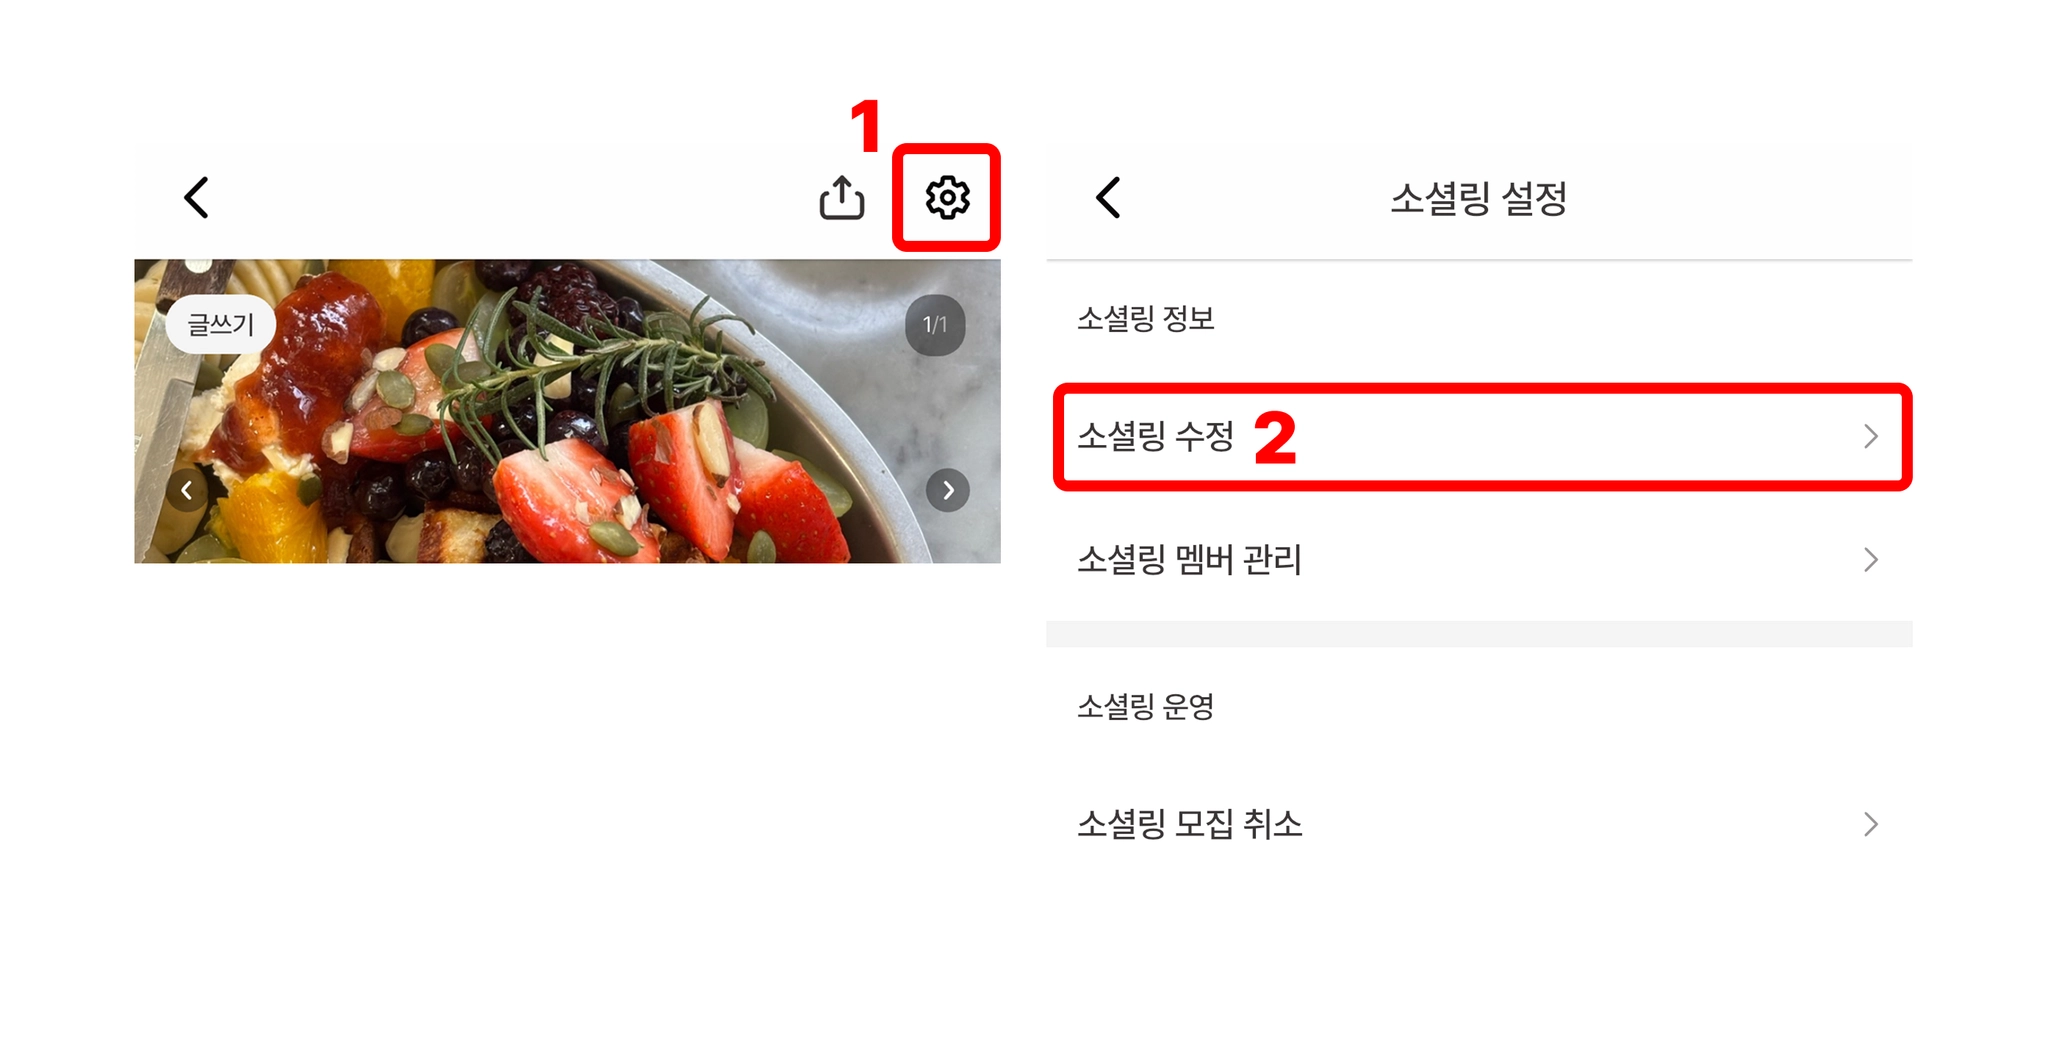The width and height of the screenshot is (2048, 1049).
Task: Click the red number 1 annotation
Action: pos(865,126)
